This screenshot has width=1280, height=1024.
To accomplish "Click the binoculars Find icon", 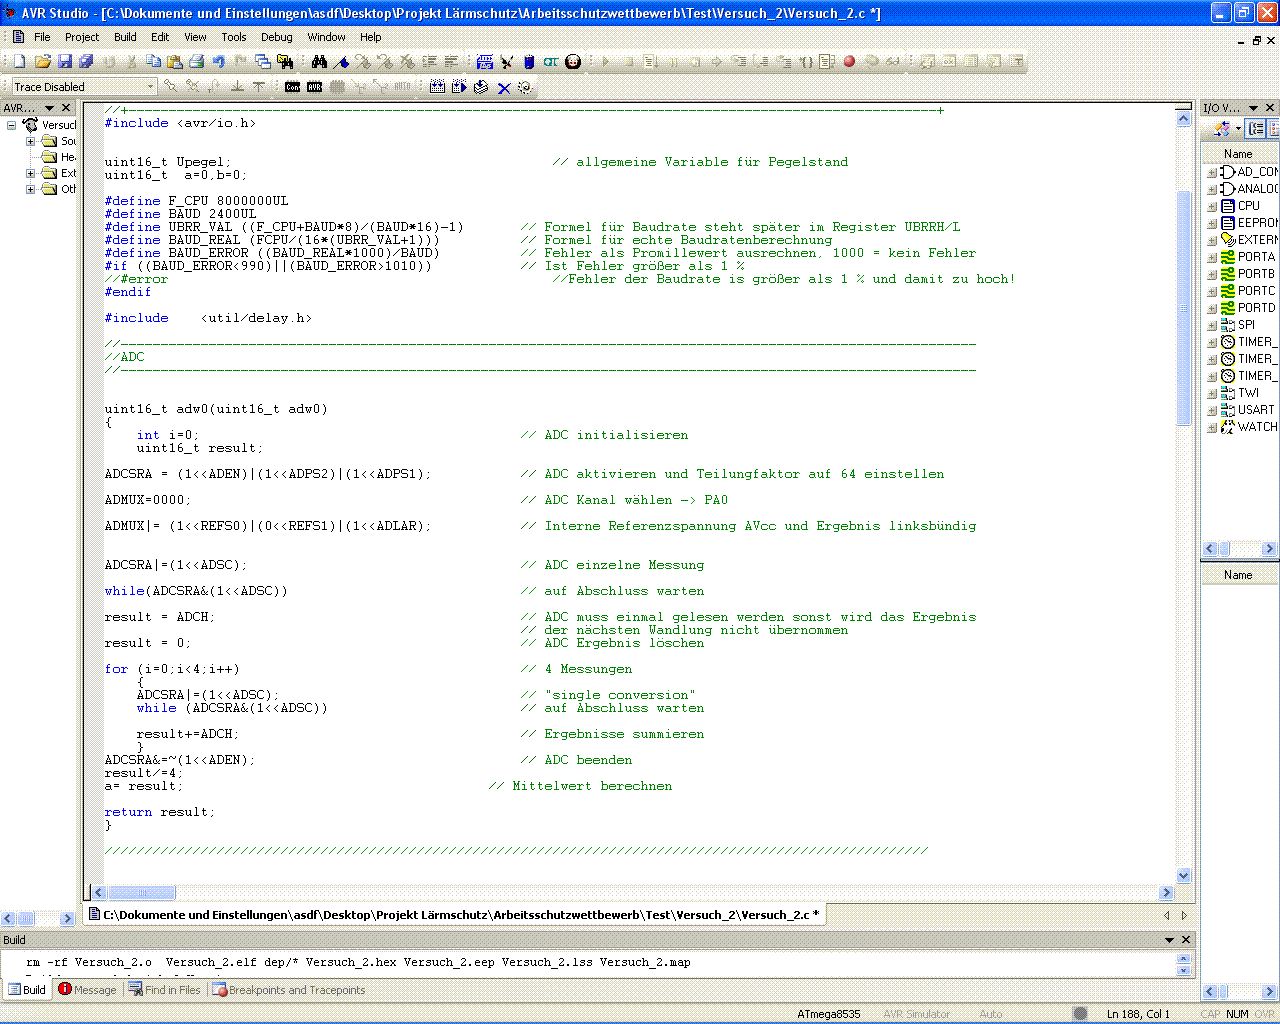I will [319, 62].
